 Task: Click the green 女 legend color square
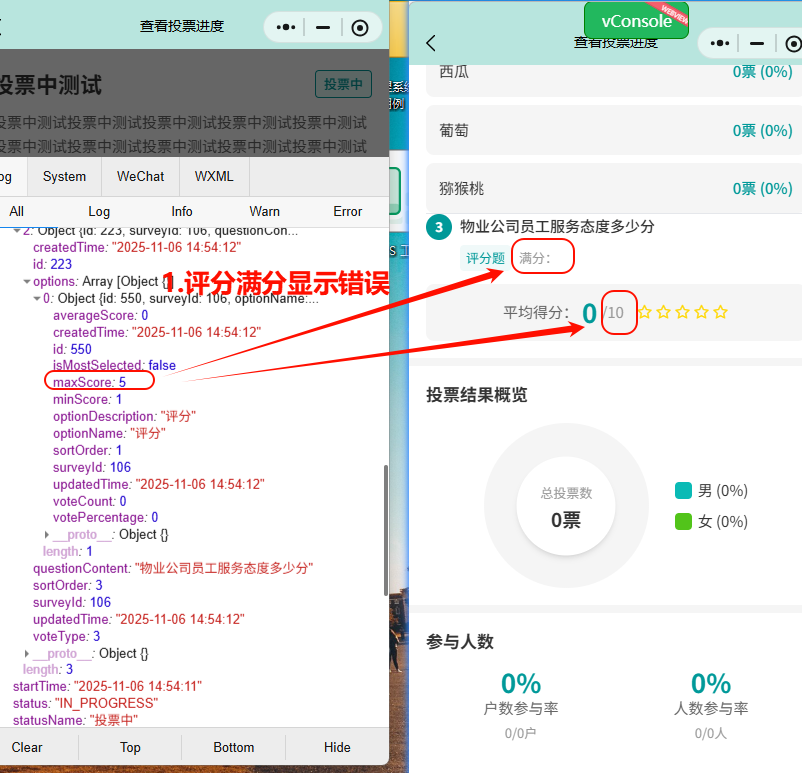[x=684, y=521]
